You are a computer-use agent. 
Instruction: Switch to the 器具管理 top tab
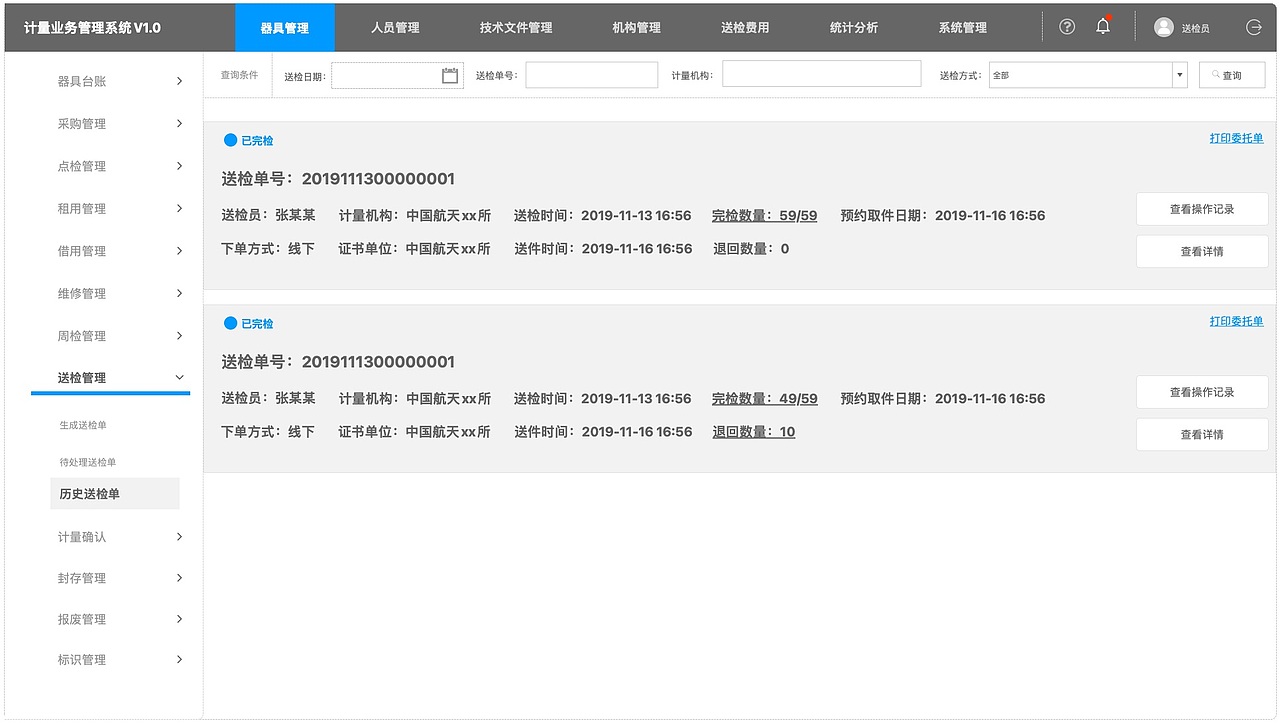click(x=285, y=28)
